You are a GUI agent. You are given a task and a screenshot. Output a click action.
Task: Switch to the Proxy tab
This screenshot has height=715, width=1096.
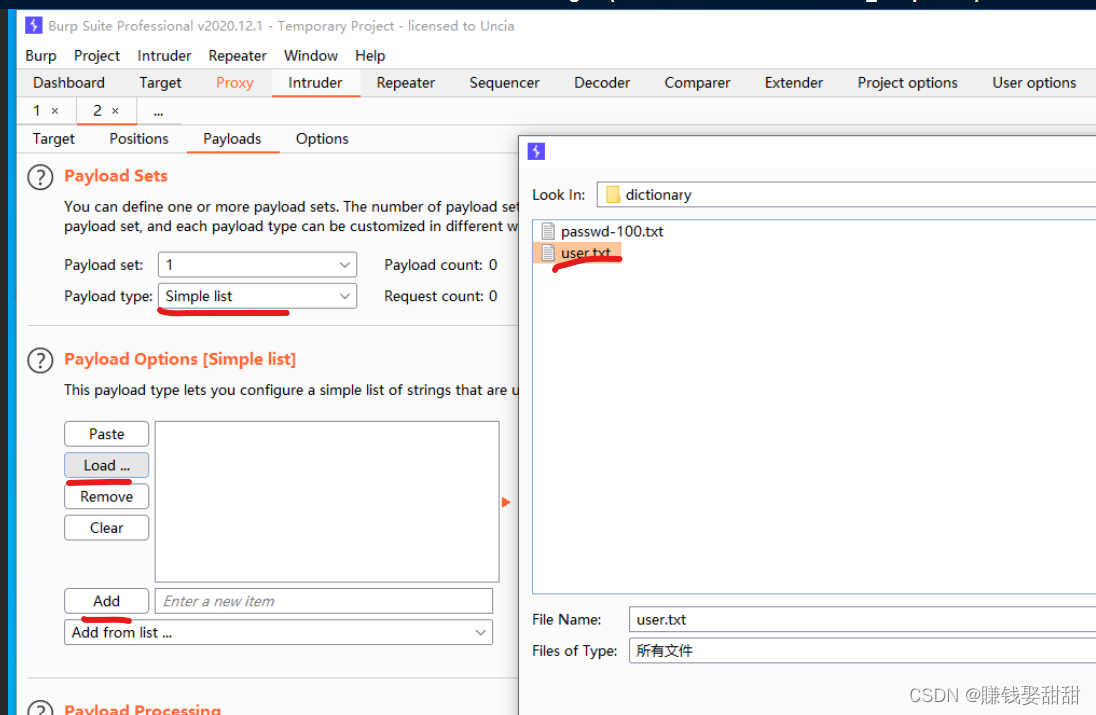tap(234, 82)
